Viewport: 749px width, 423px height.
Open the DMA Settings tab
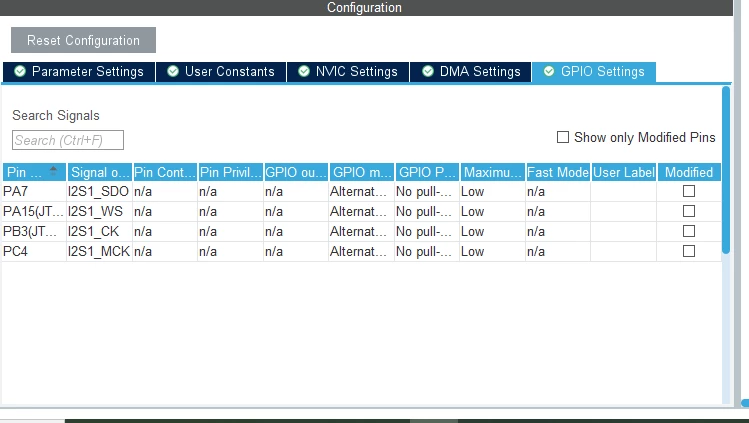point(471,72)
